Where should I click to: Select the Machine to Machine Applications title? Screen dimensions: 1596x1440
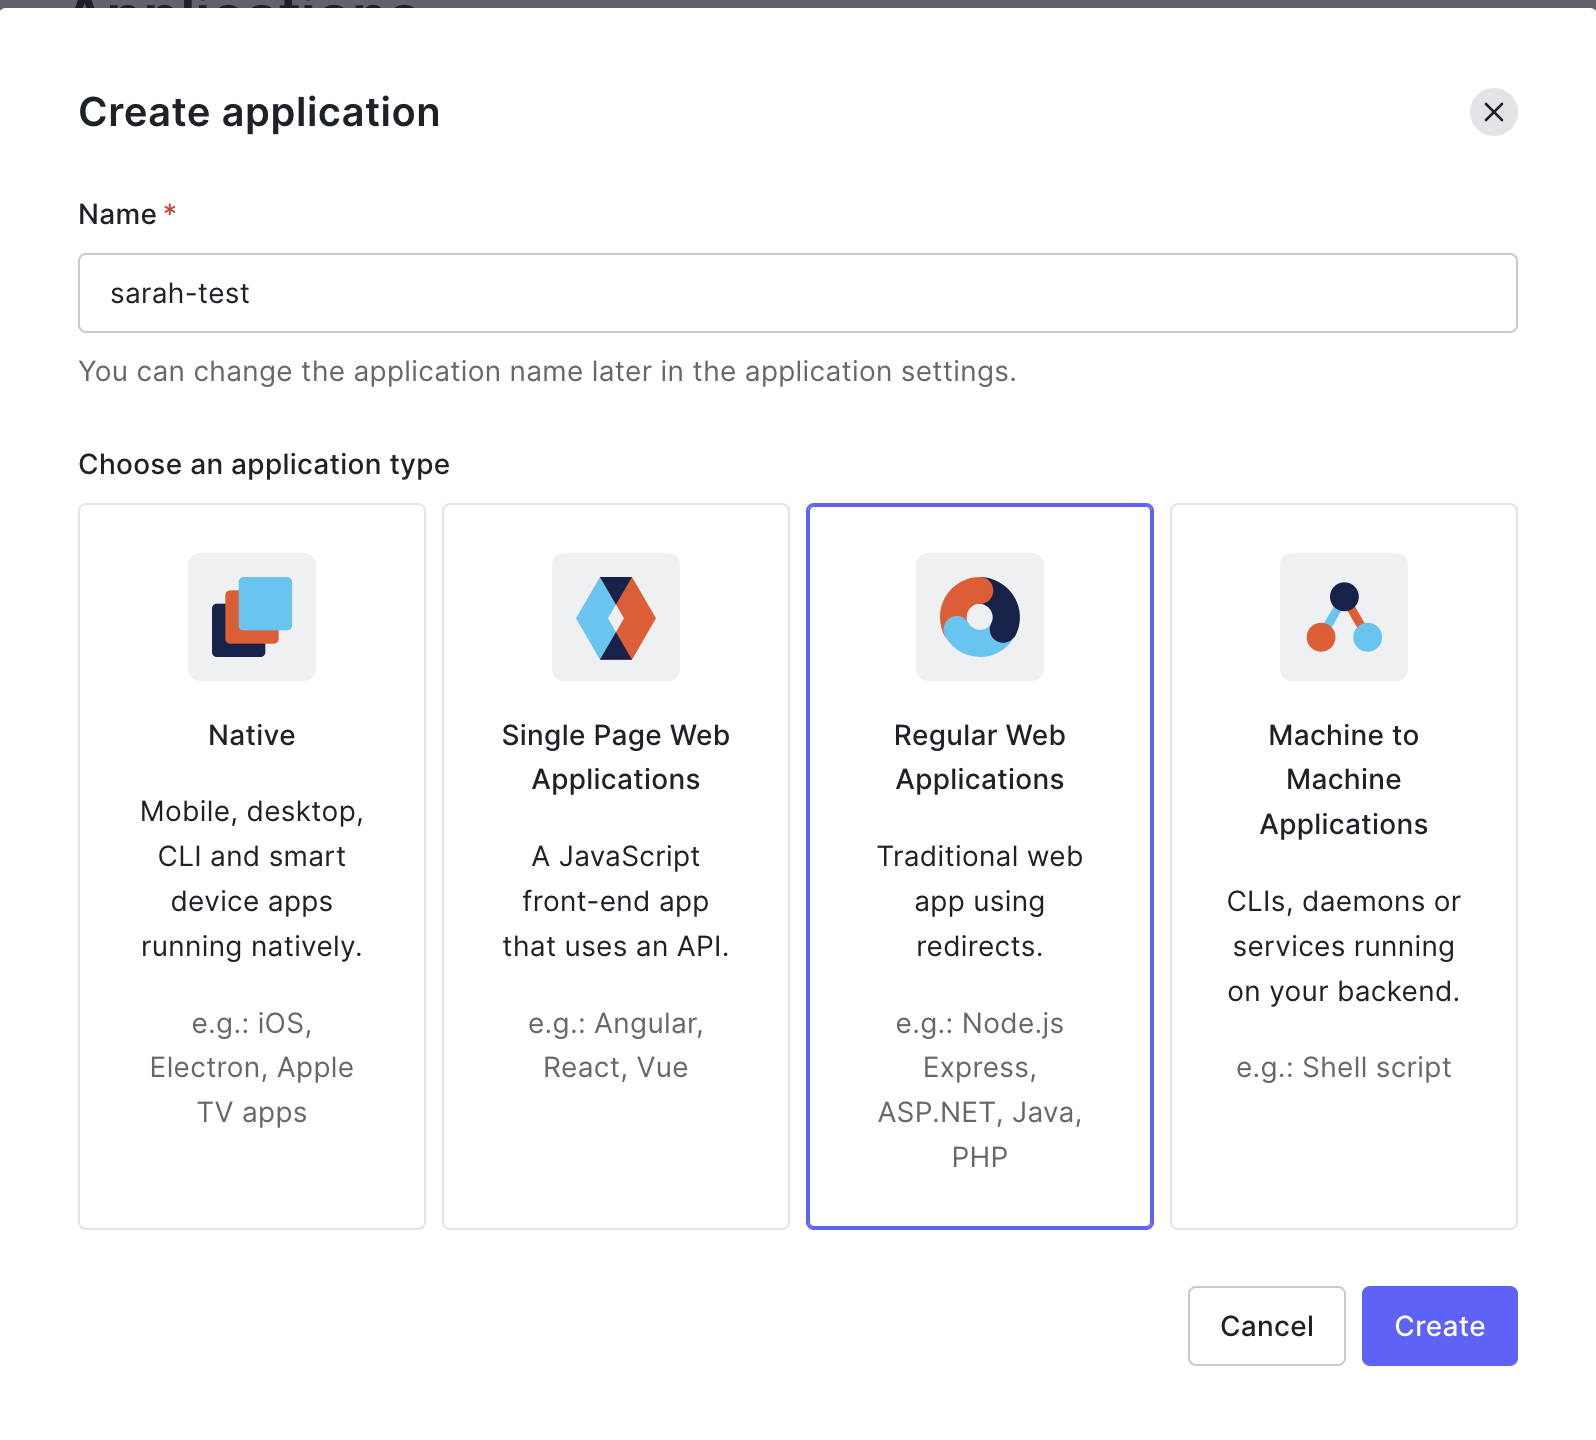pos(1344,779)
